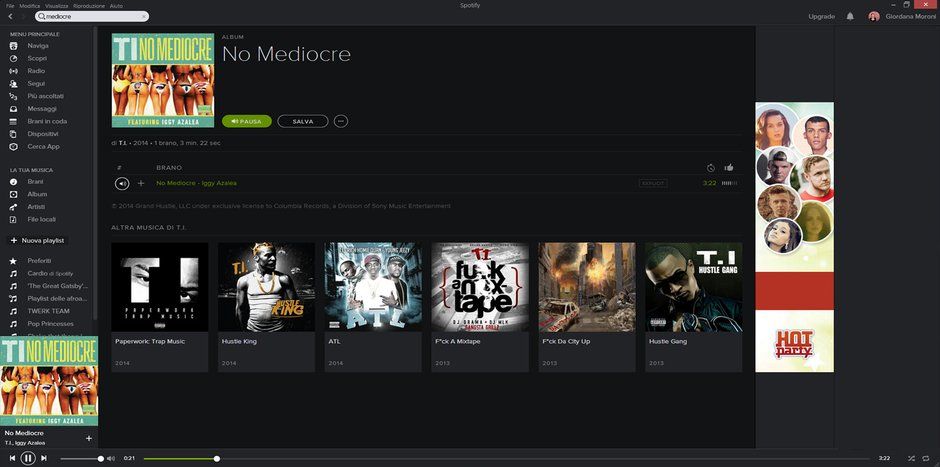Select the No Mediocre - Iggy Azalea track title

[196, 183]
